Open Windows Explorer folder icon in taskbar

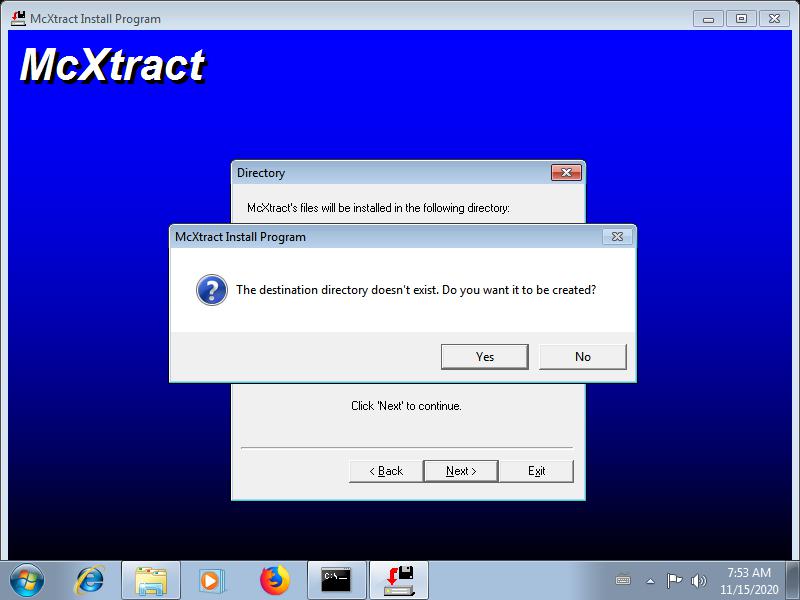pyautogui.click(x=151, y=581)
